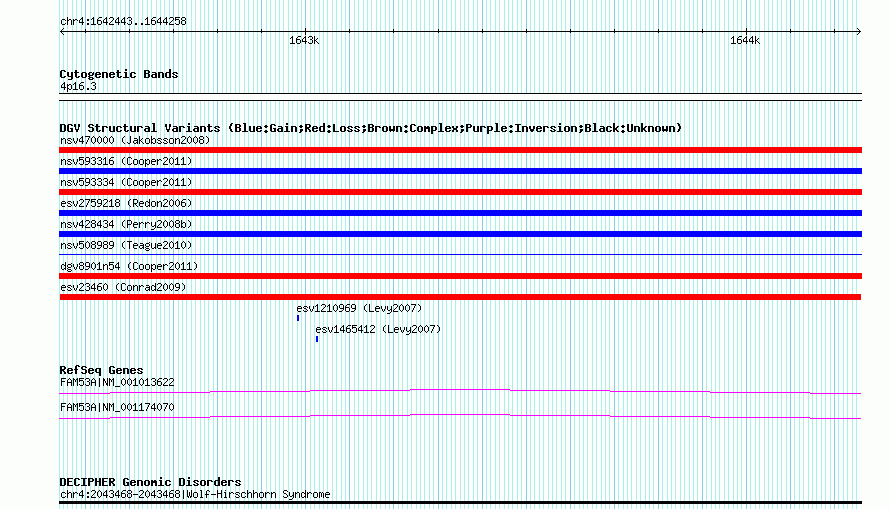The image size is (890, 509).
Task: Click the red bar for nsv470000
Action: tap(460, 150)
